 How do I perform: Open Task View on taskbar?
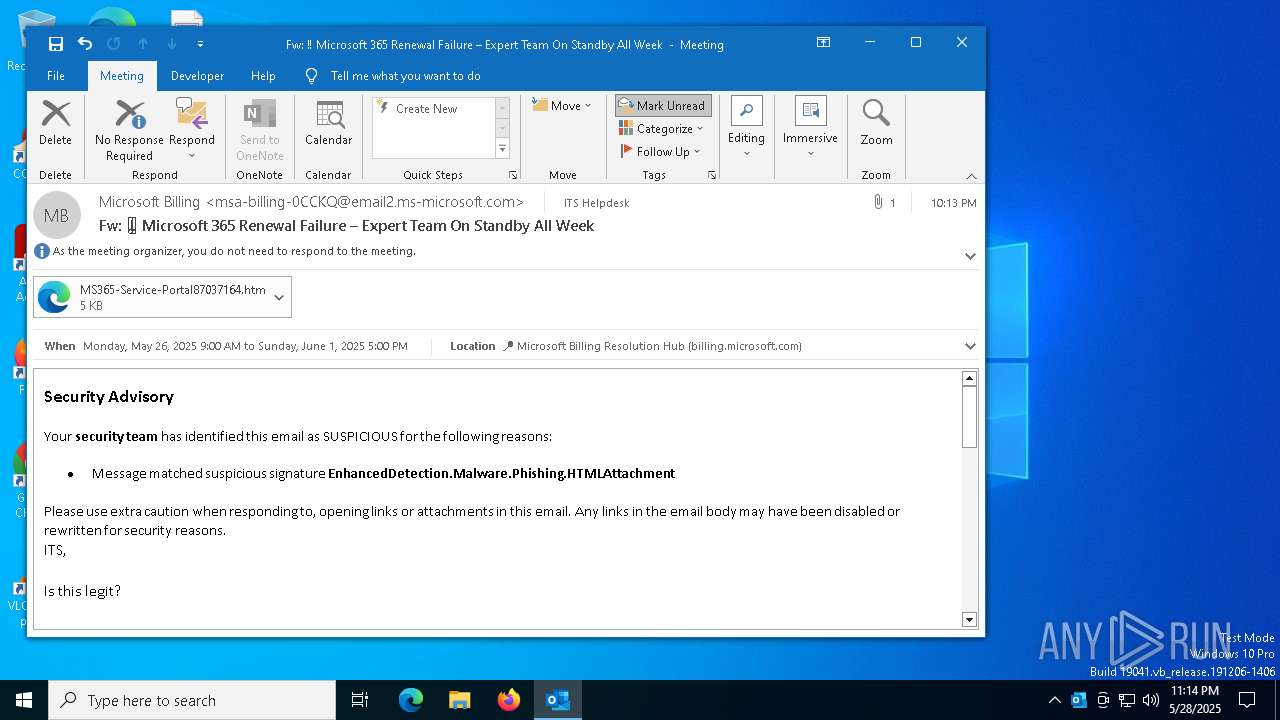click(360, 700)
